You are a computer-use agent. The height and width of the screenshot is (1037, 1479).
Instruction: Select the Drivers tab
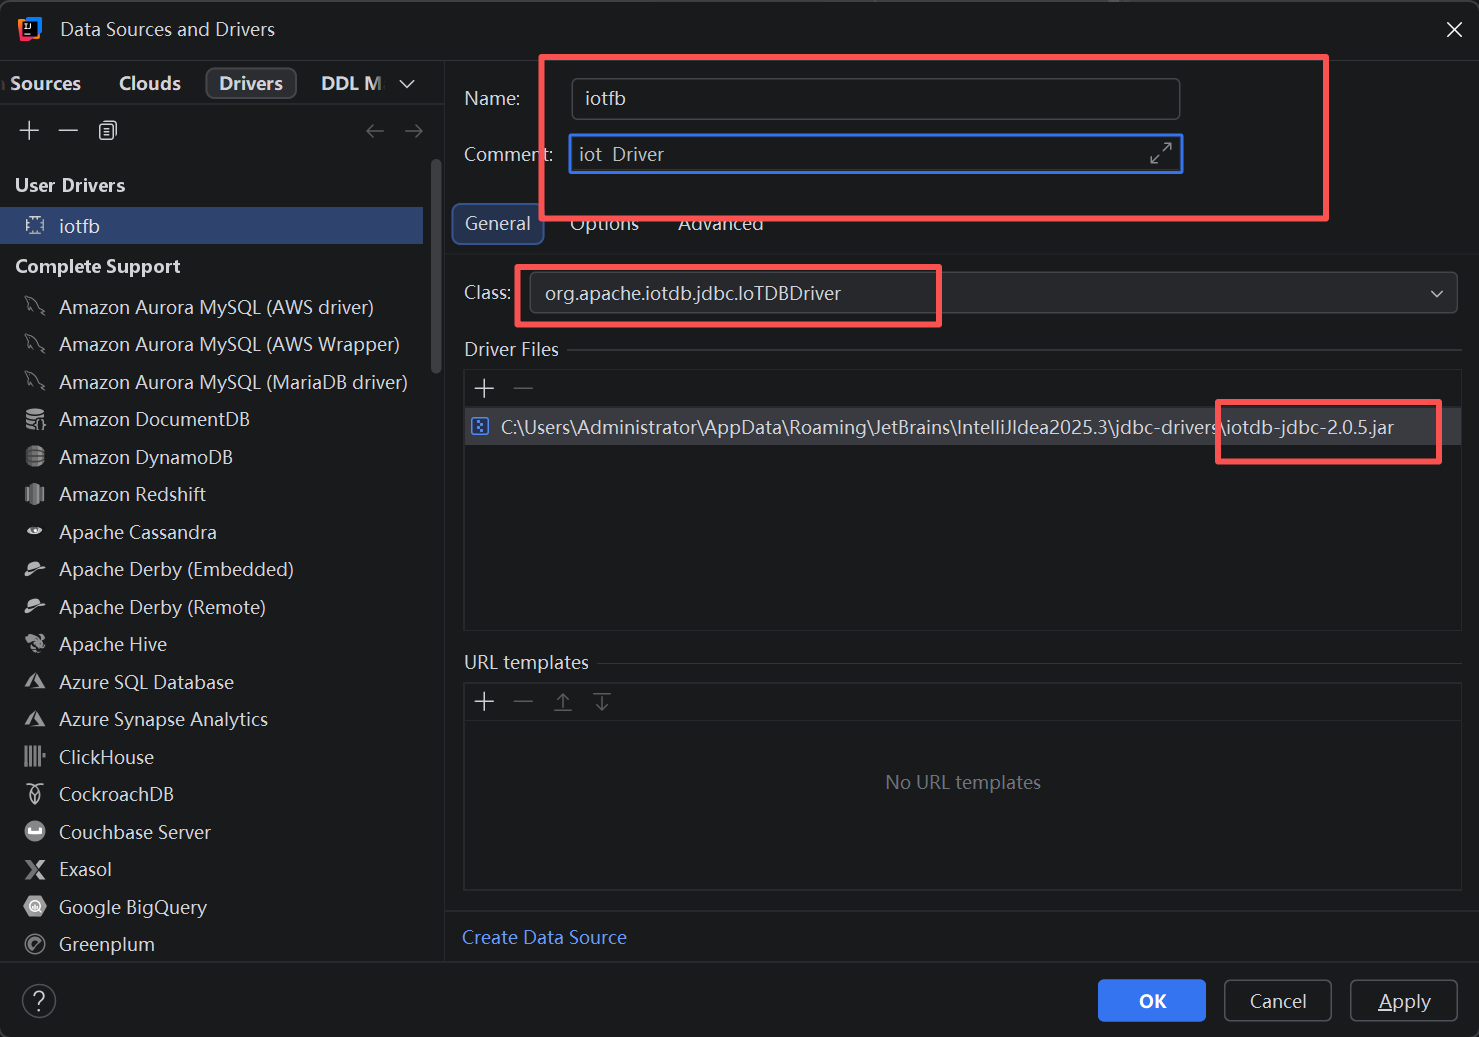point(251,84)
